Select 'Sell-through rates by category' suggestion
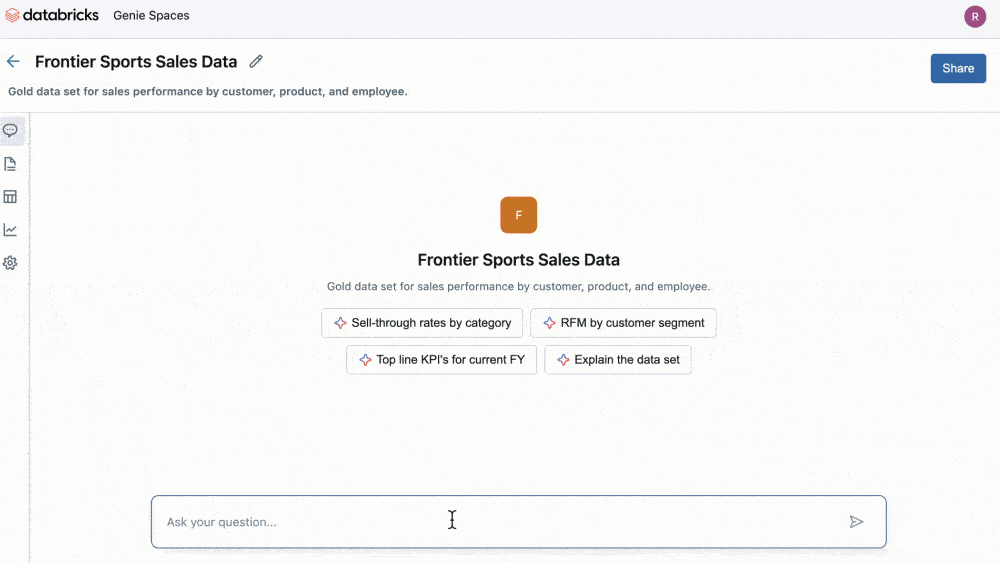 tap(421, 323)
